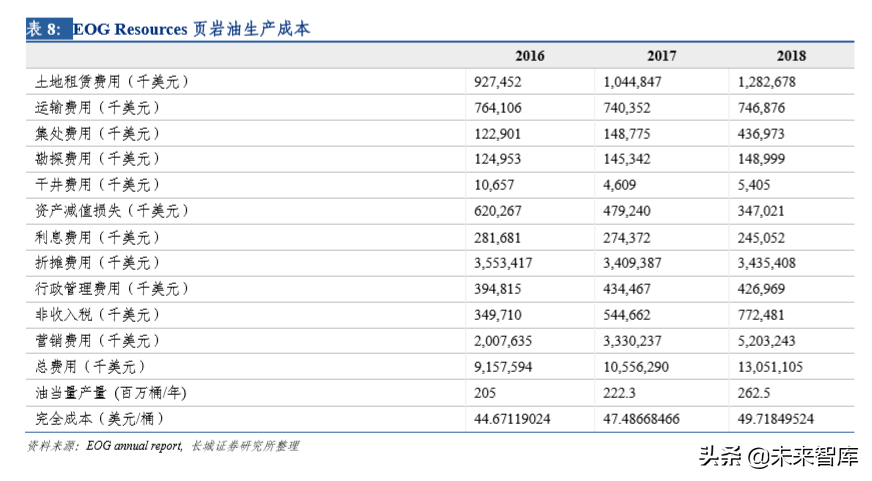Viewport: 872px width, 481px height.
Task: Click the row label 运输费用（千美元）
Action: pos(98,107)
